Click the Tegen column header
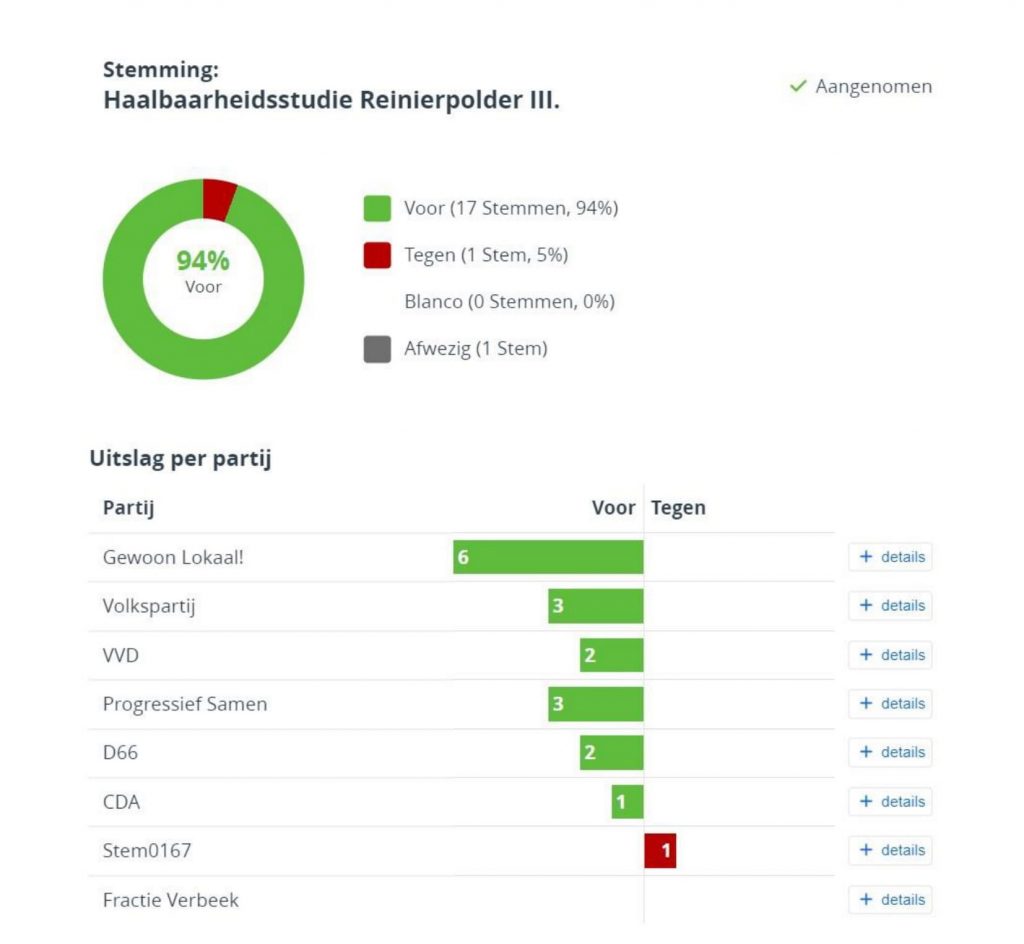Image resolution: width=1024 pixels, height=944 pixels. pyautogui.click(x=678, y=508)
